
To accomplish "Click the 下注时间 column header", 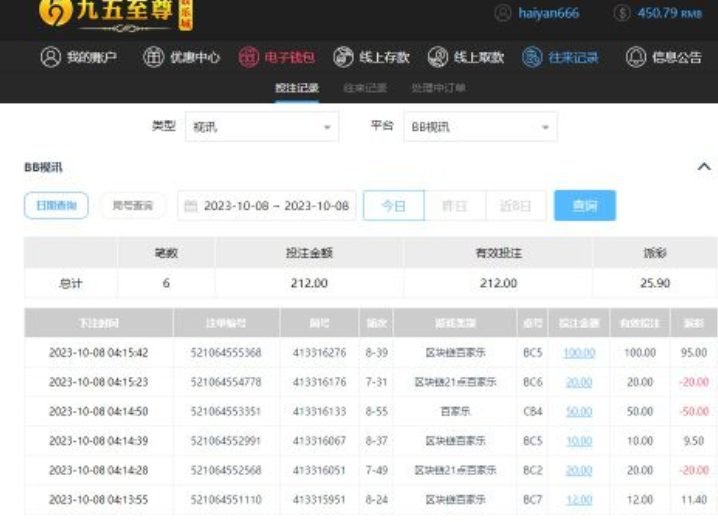I will pyautogui.click(x=98, y=323).
